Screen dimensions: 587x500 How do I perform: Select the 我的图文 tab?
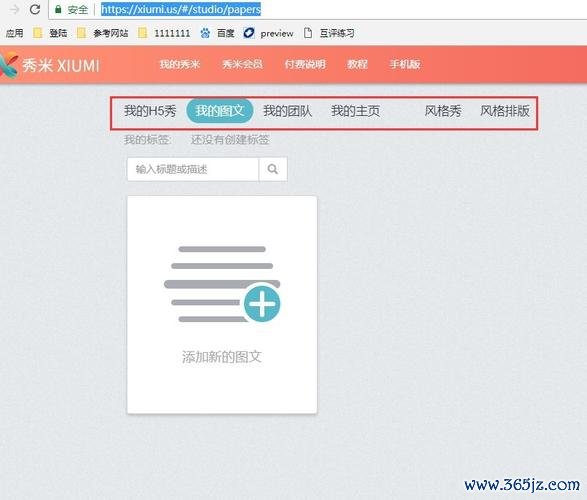click(220, 111)
